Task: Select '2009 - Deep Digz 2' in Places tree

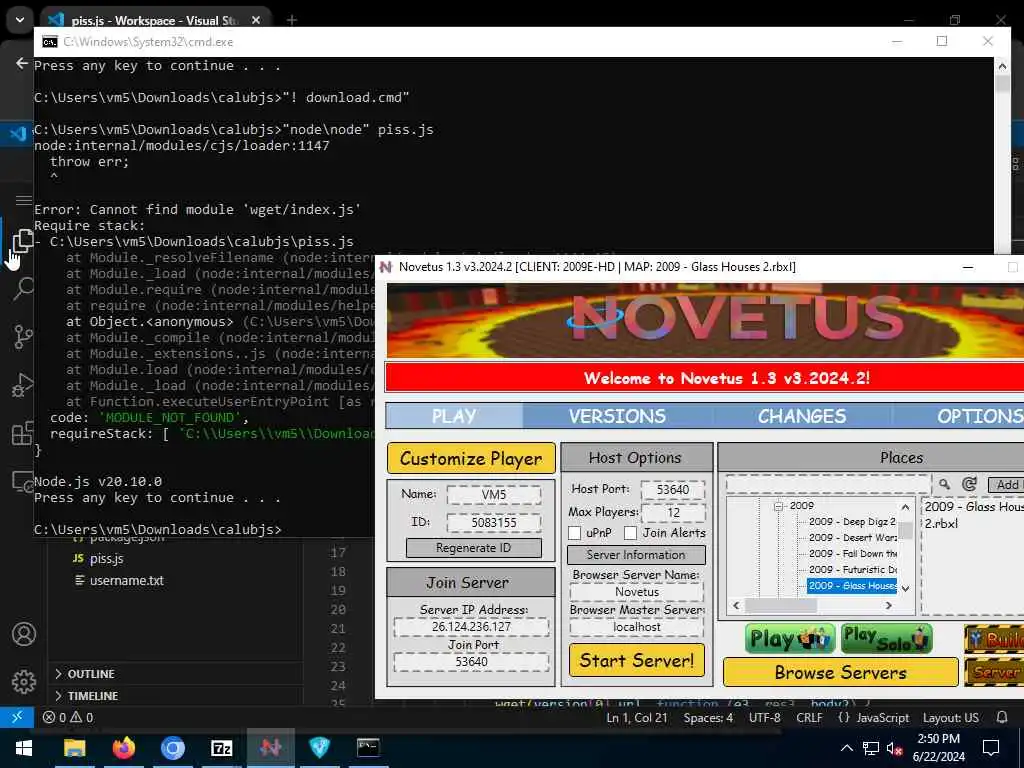Action: [852, 522]
